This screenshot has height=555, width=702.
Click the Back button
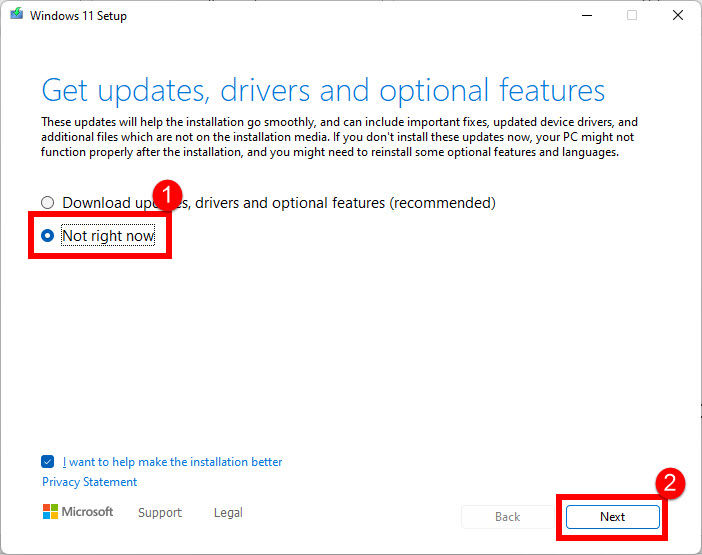click(x=507, y=517)
